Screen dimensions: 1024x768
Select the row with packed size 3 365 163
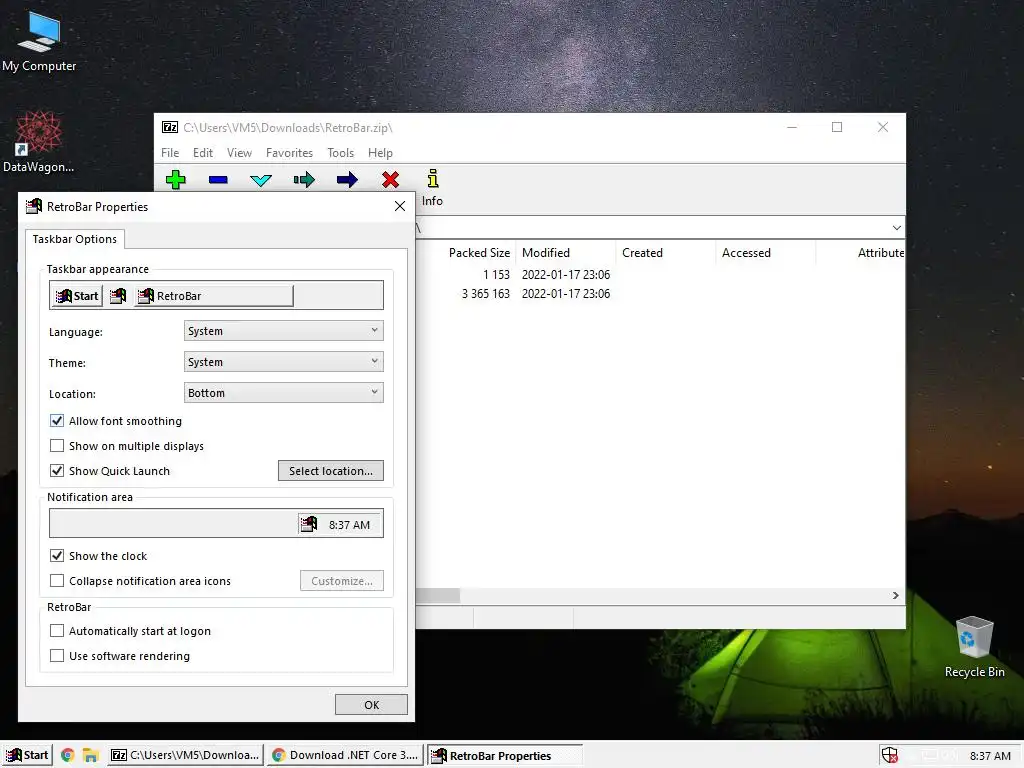click(x=660, y=293)
